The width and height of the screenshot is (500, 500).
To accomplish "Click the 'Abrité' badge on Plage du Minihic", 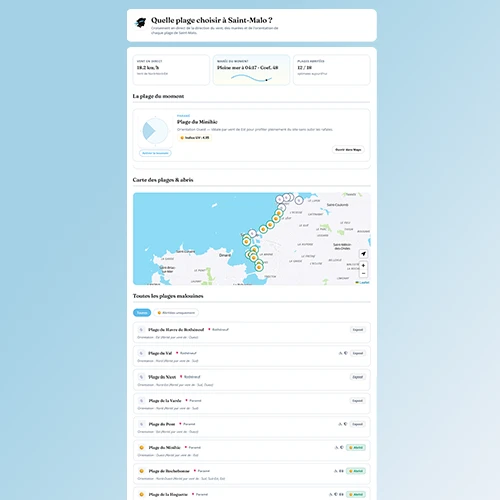I will coord(356,448).
